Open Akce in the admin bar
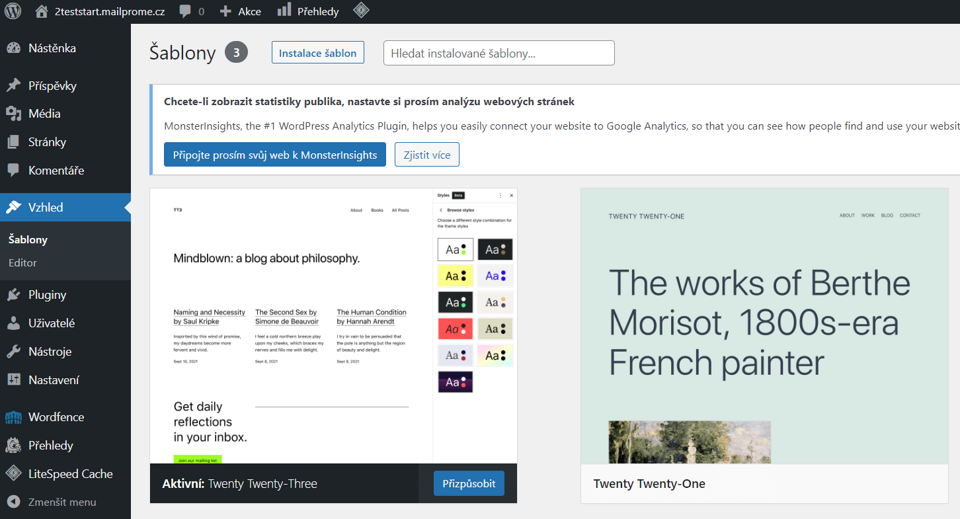This screenshot has height=519, width=960. click(240, 11)
